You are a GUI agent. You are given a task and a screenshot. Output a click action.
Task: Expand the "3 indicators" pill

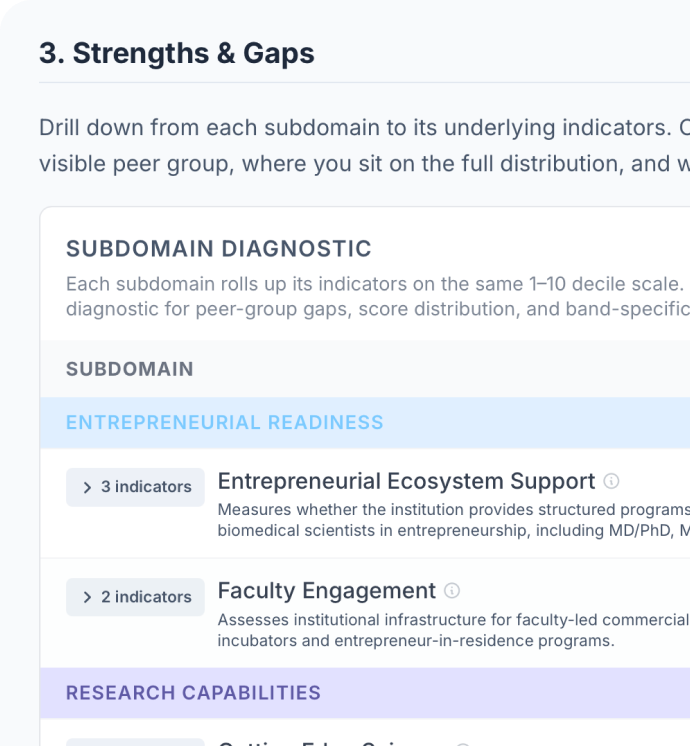135,487
